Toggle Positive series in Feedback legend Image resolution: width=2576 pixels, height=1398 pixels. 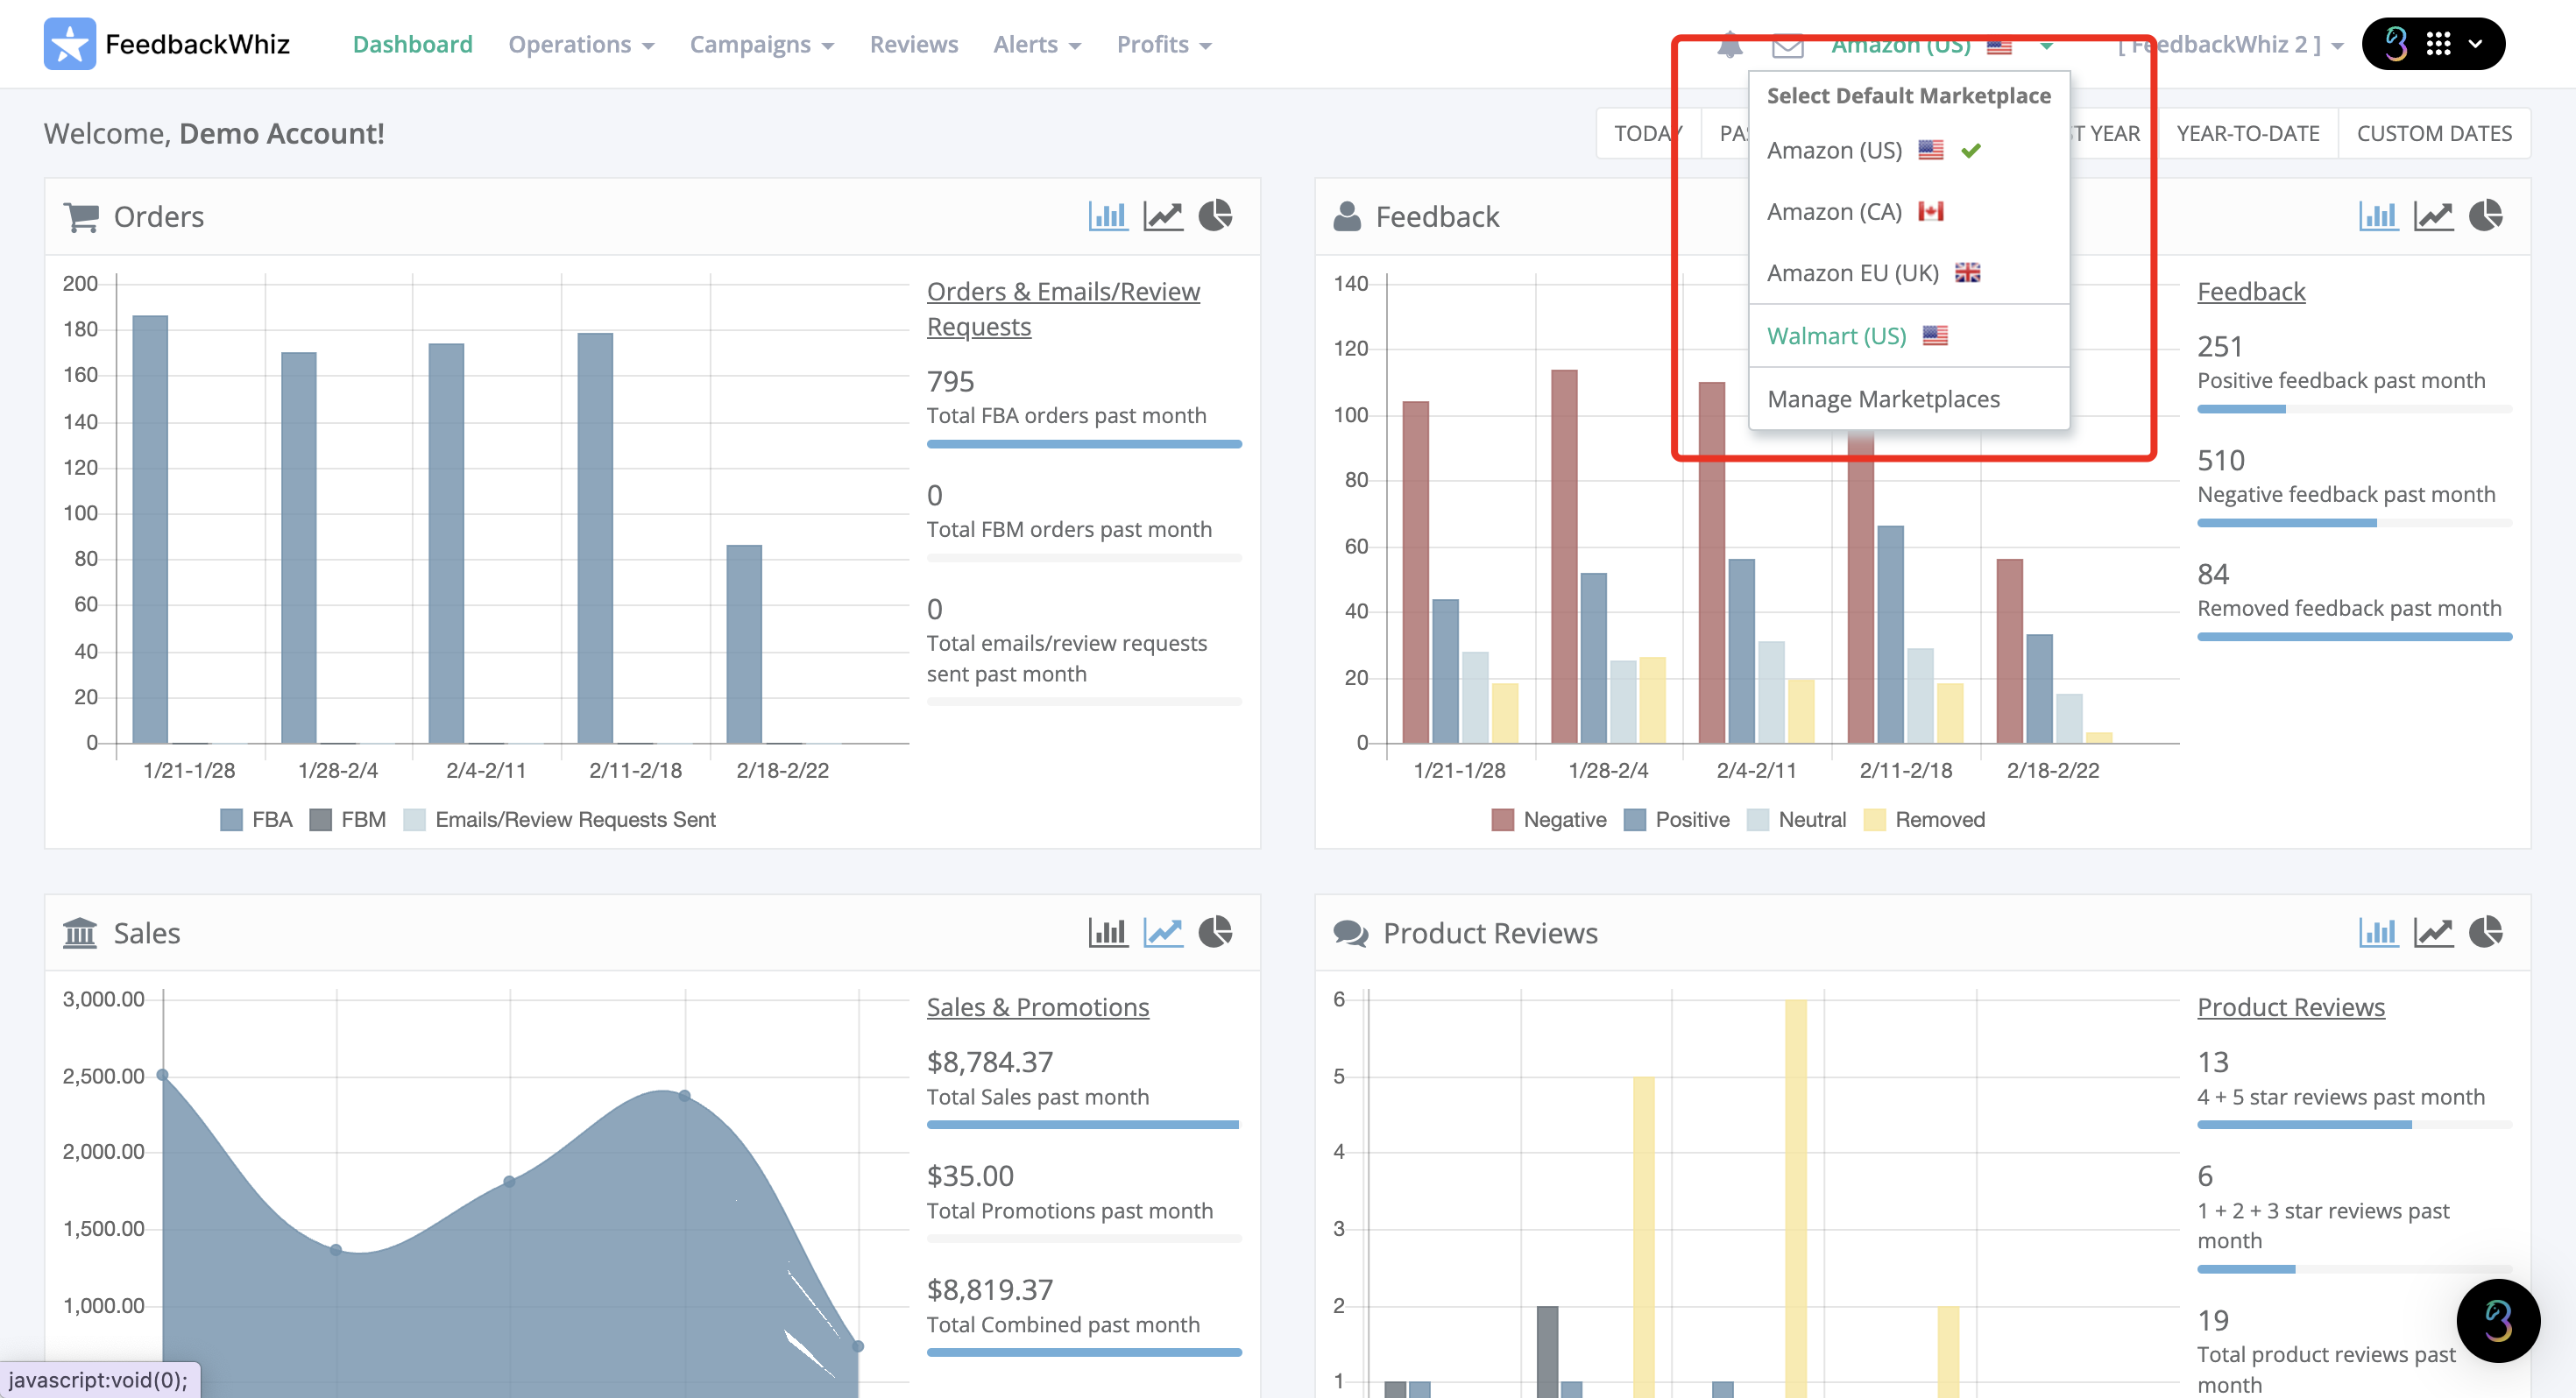click(1677, 820)
